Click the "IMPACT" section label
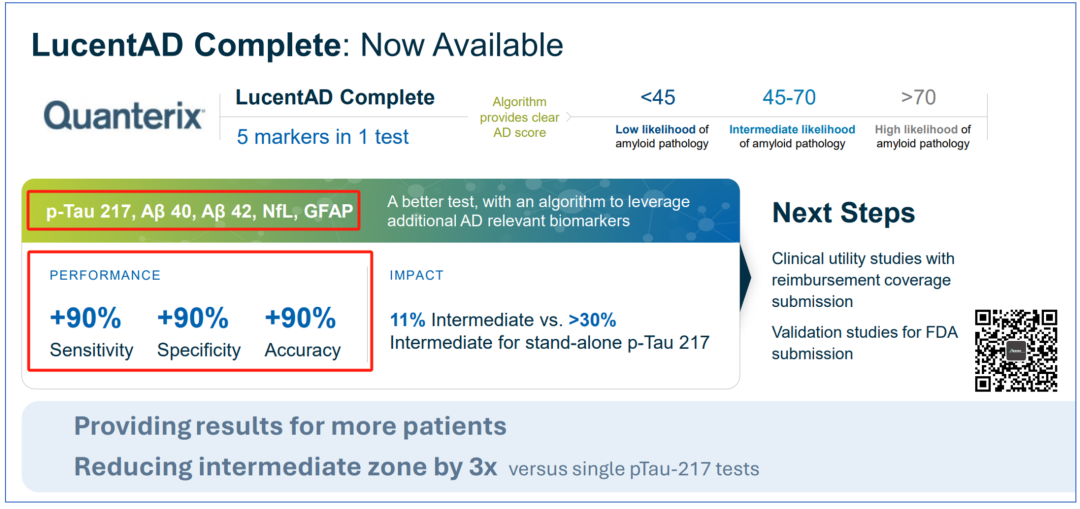 pos(416,275)
